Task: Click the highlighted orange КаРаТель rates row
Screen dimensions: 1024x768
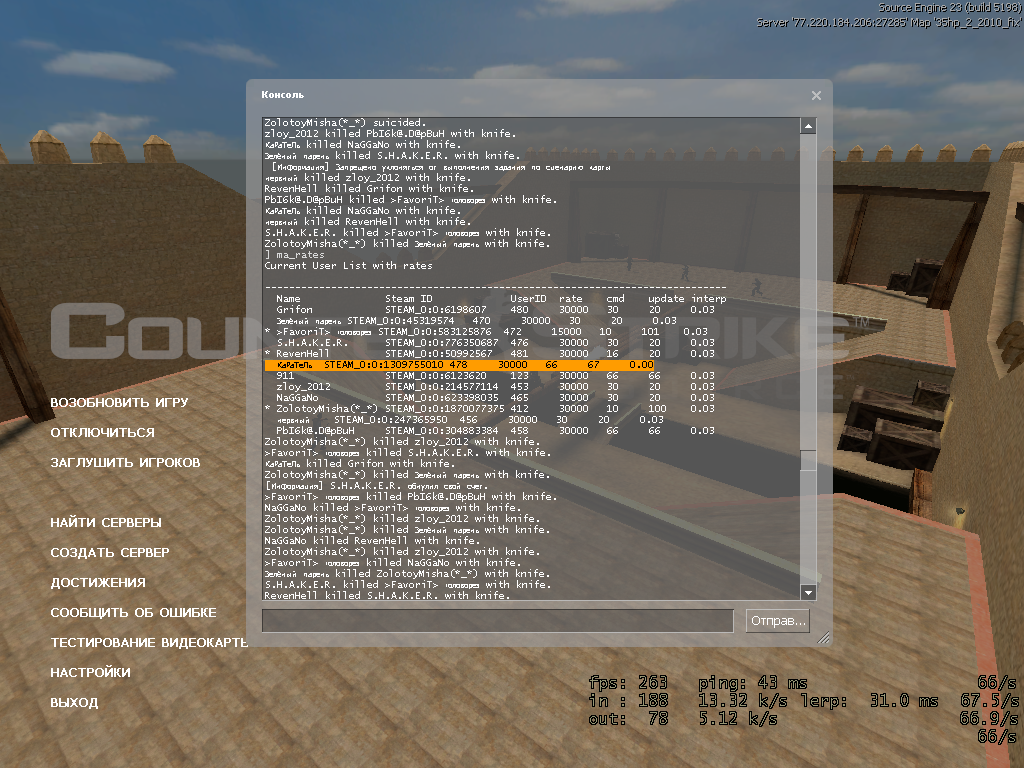Action: point(459,365)
